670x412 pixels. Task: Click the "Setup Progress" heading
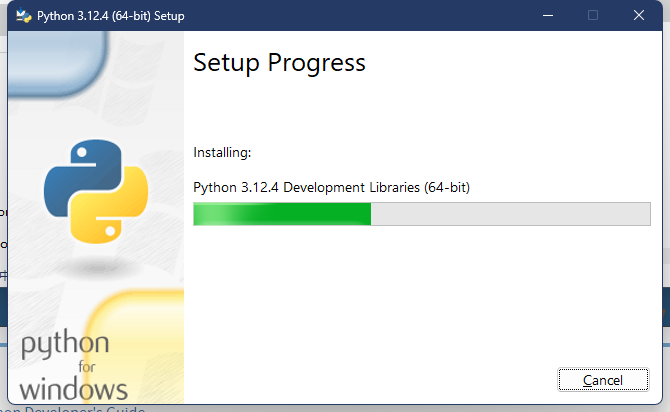click(x=279, y=63)
